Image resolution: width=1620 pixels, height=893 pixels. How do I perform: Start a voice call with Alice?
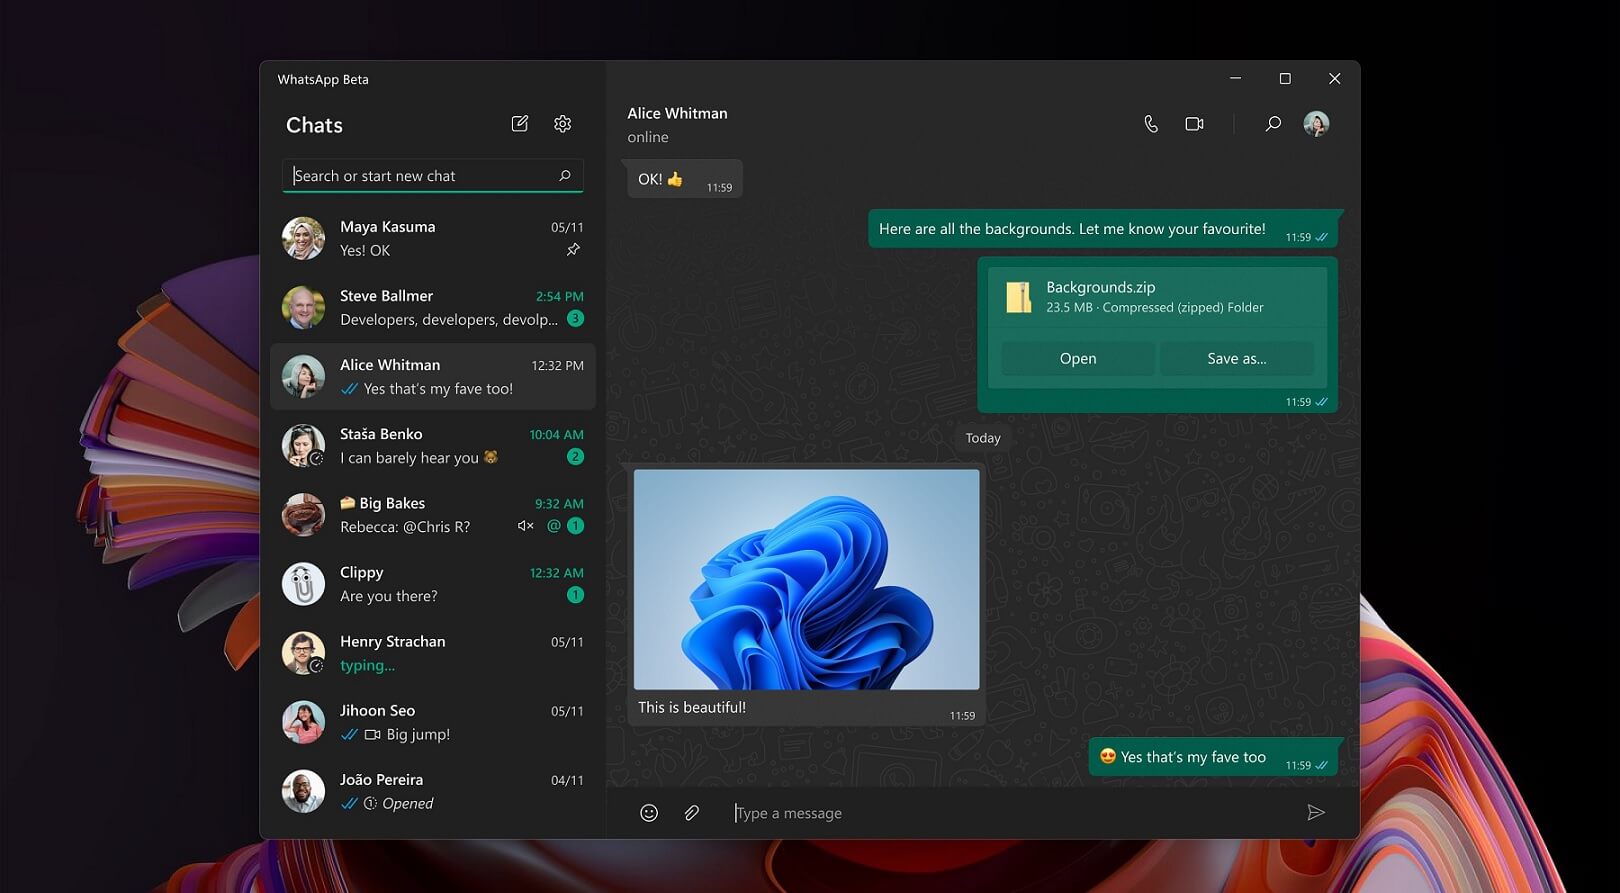(1151, 124)
